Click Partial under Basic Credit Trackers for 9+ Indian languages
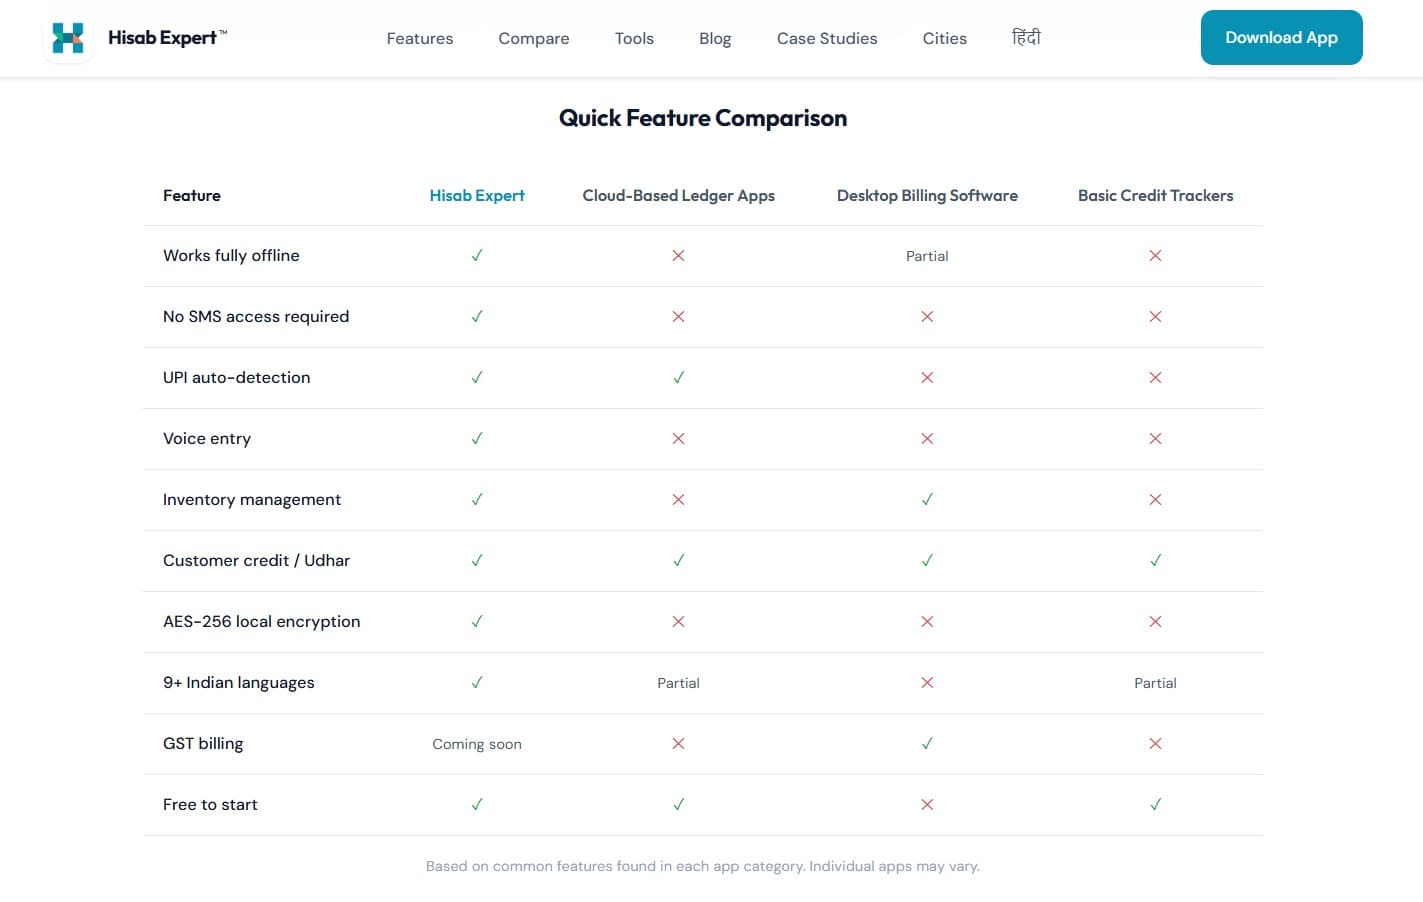 pos(1155,683)
